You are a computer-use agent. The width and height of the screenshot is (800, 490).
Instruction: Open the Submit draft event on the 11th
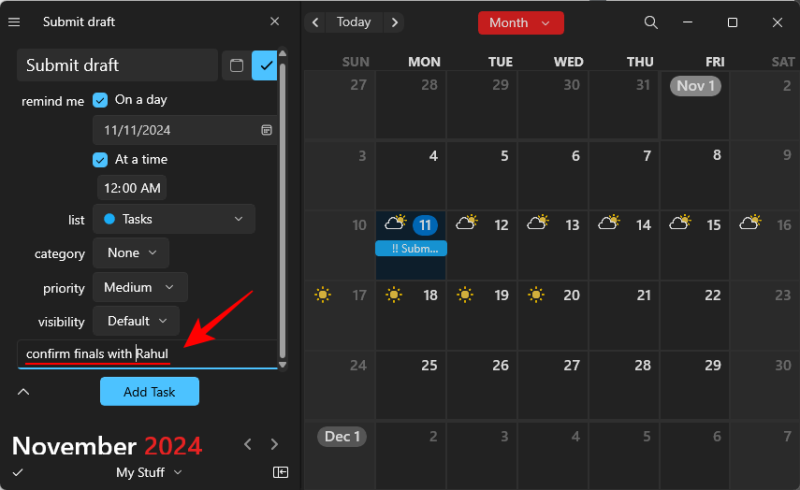pyautogui.click(x=411, y=249)
